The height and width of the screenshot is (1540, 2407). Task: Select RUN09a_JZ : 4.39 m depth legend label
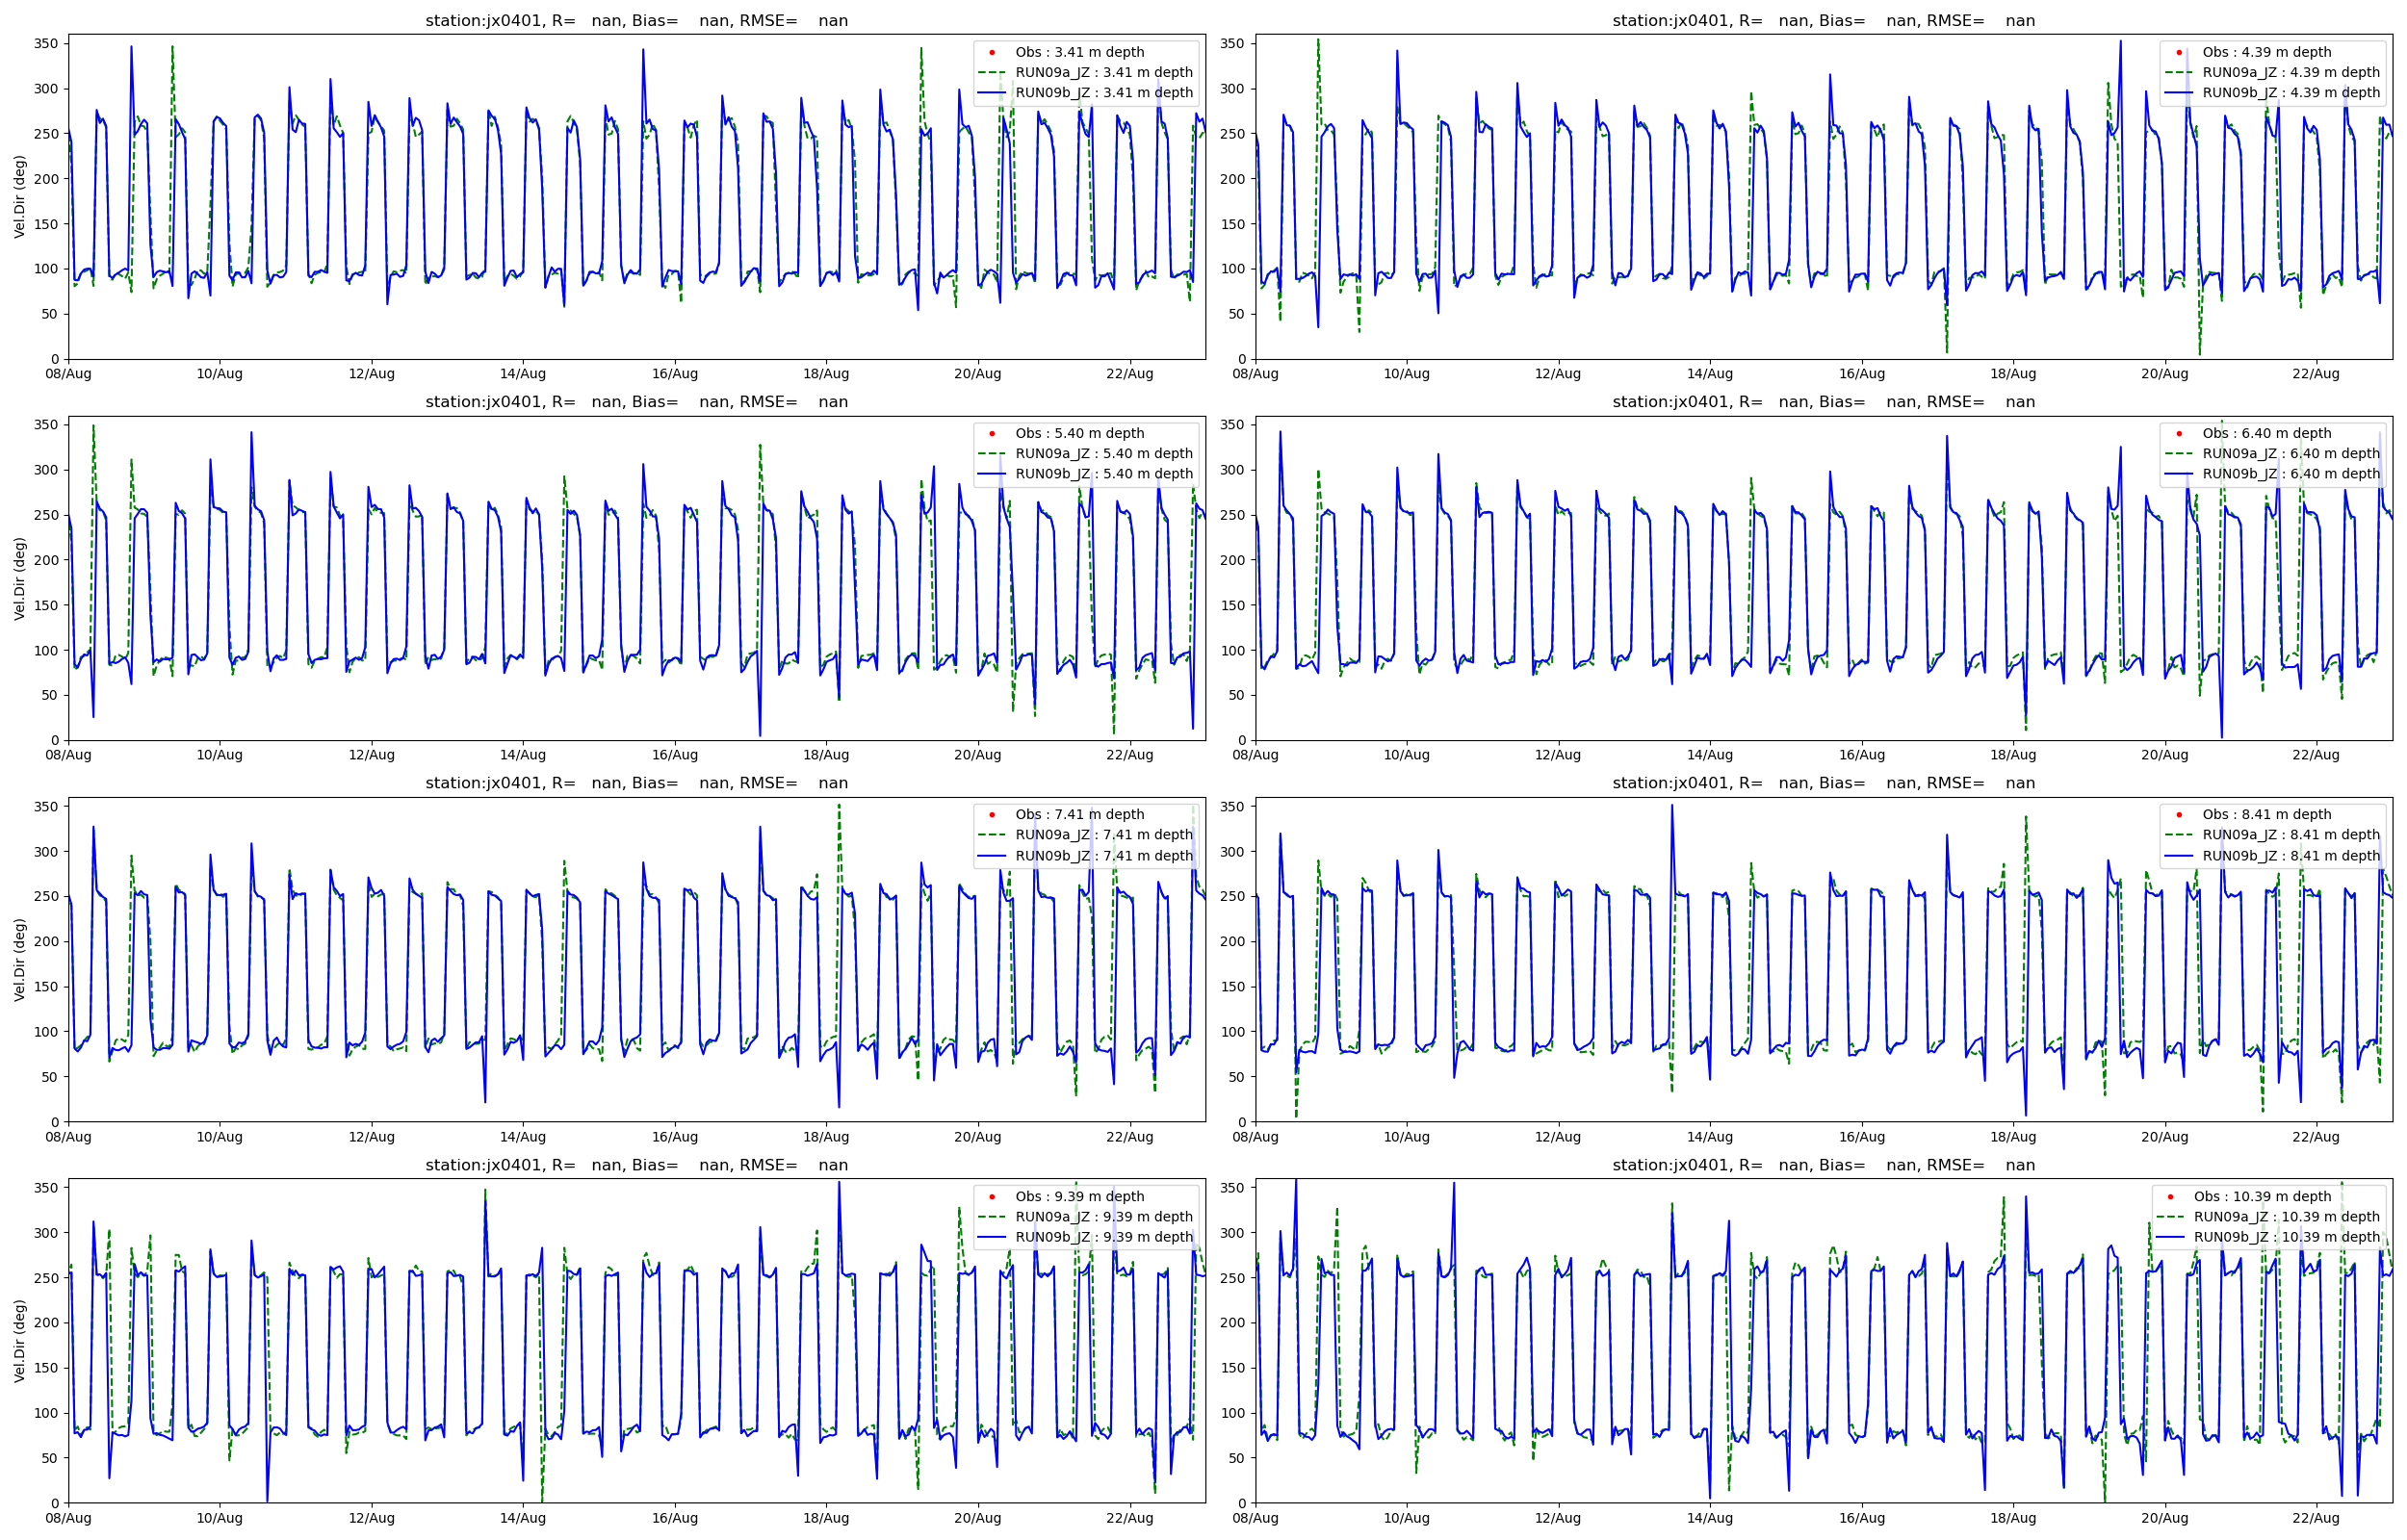point(2291,72)
